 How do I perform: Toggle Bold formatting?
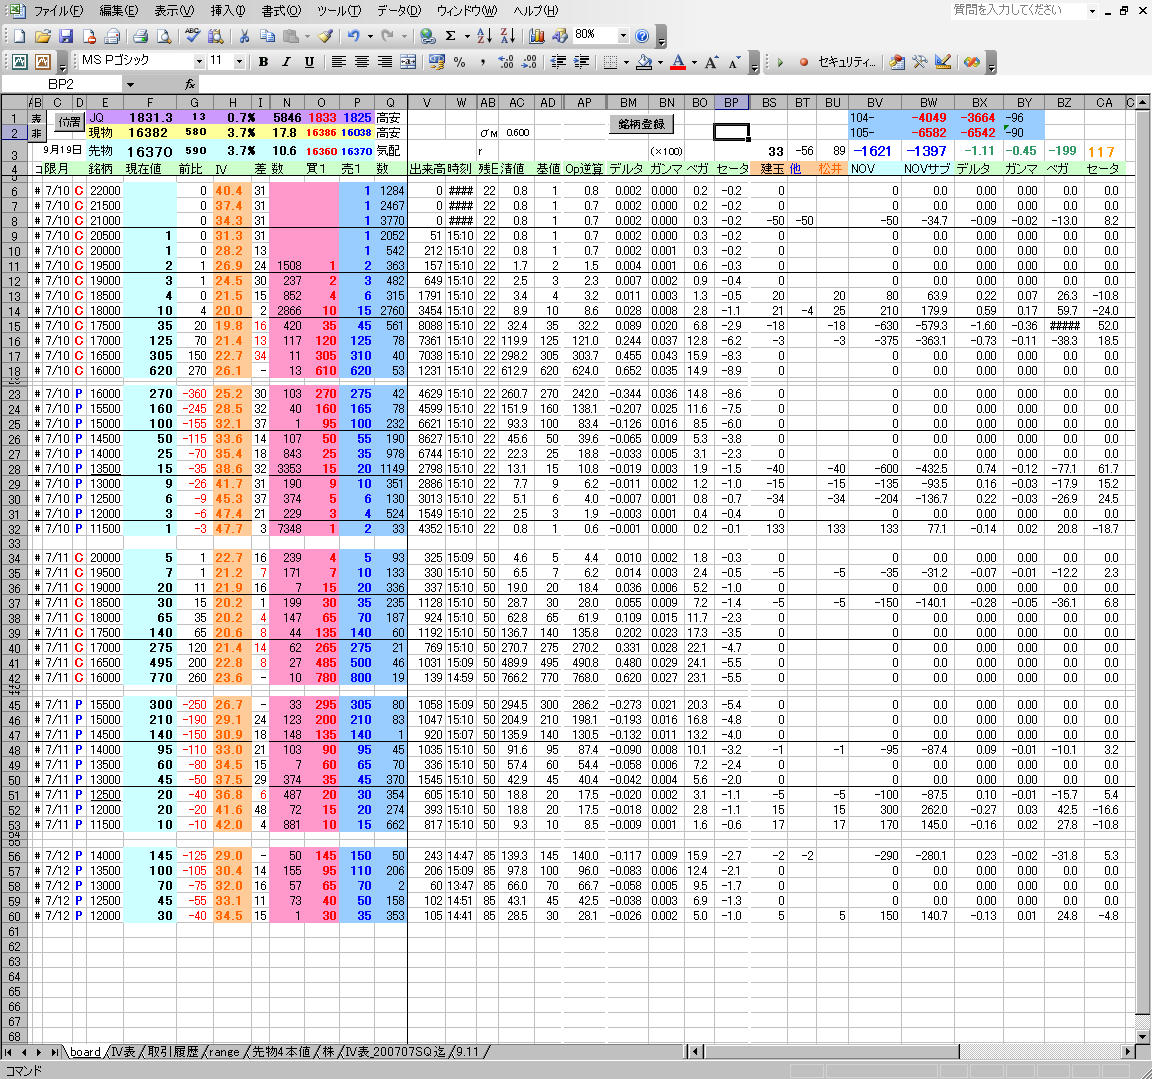pos(263,62)
